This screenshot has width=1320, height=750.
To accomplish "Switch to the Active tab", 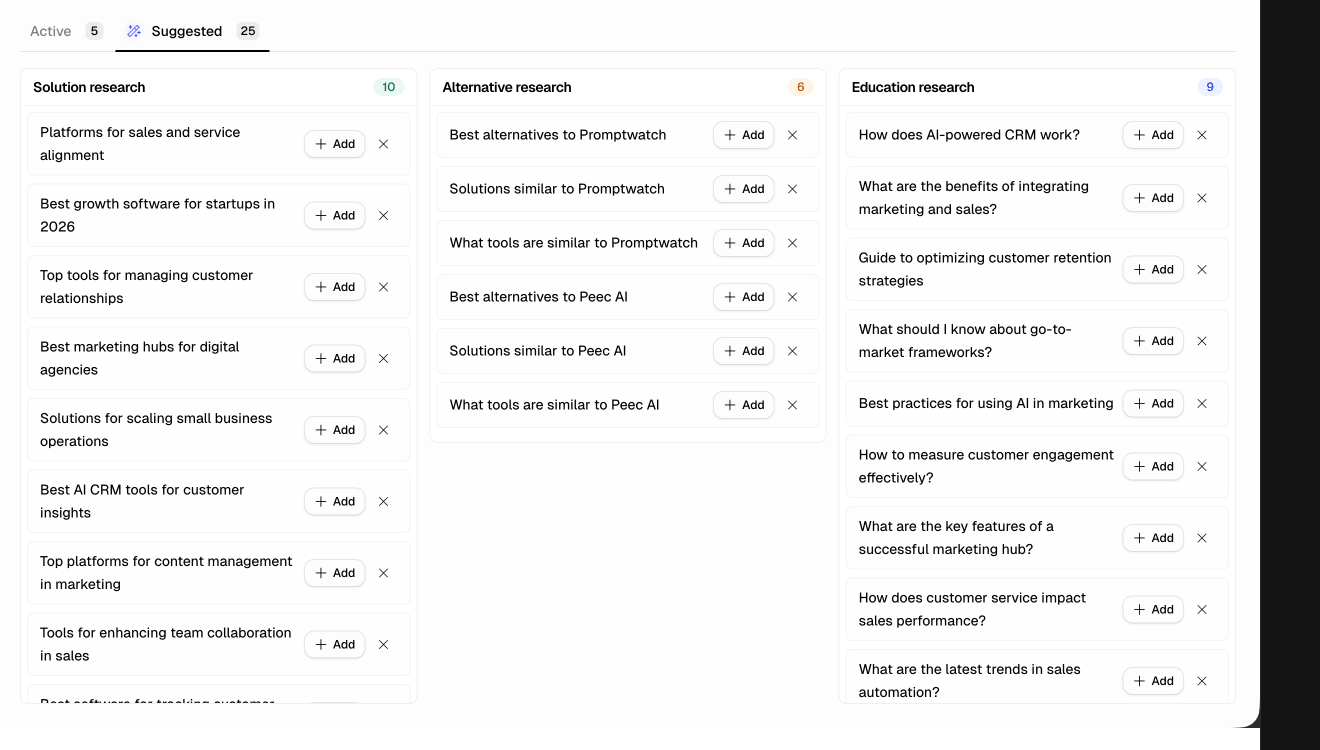I will coord(50,31).
